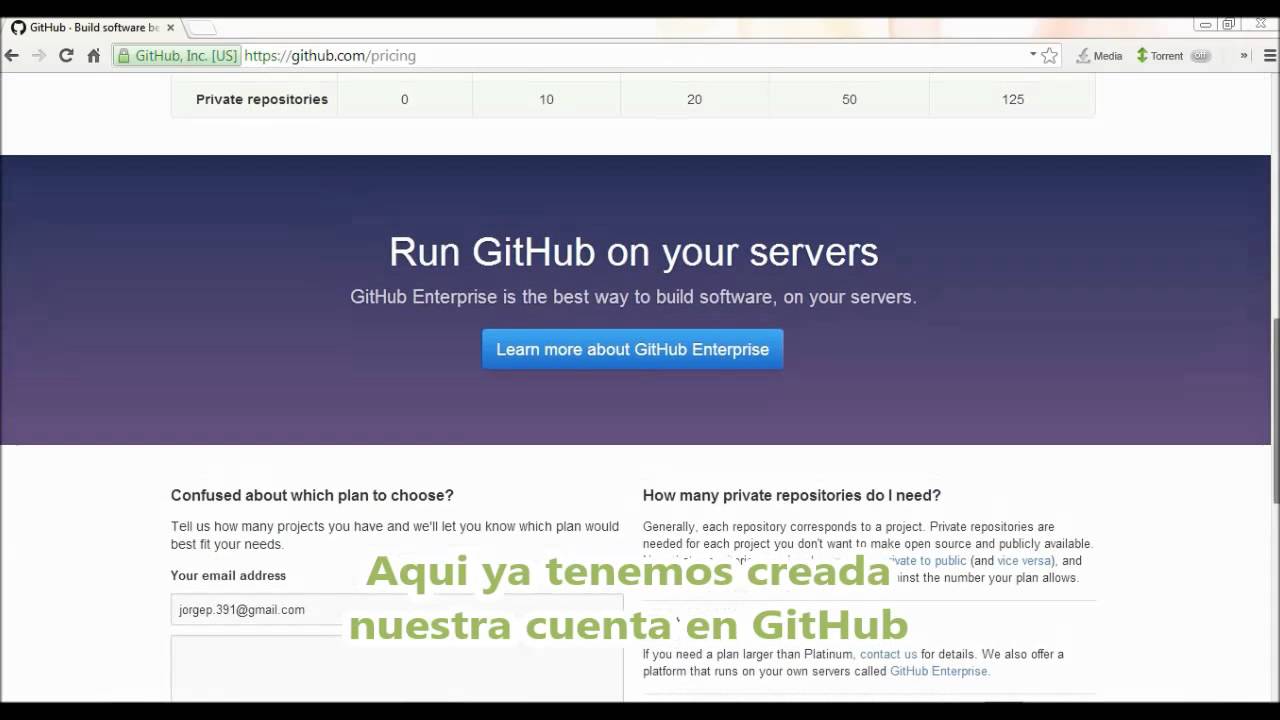1280x720 pixels.
Task: View the GitHub, Inc. security certificate badge
Action: pyautogui.click(x=176, y=56)
